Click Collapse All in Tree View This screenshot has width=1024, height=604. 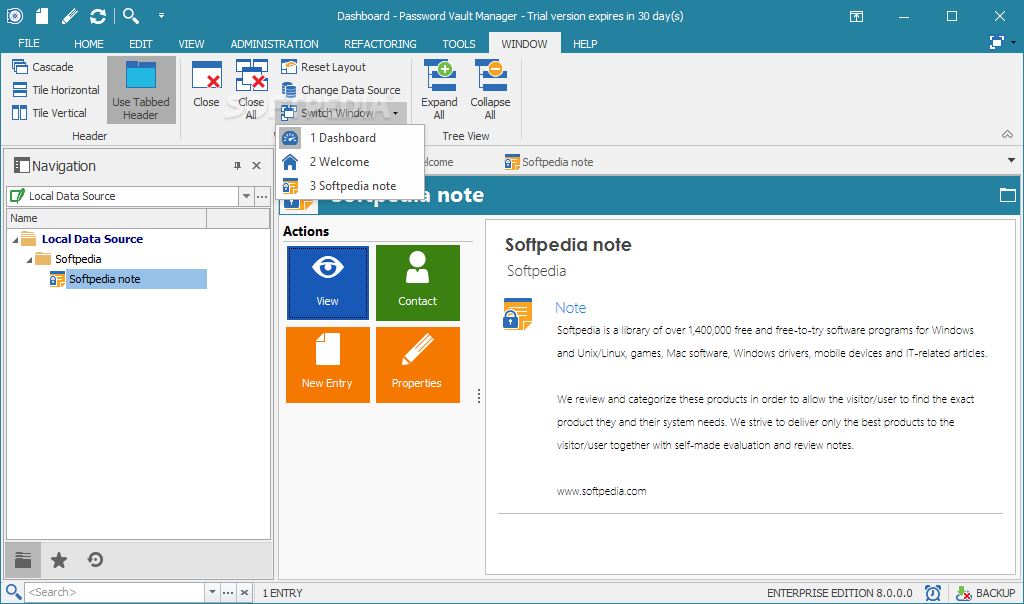pyautogui.click(x=490, y=90)
